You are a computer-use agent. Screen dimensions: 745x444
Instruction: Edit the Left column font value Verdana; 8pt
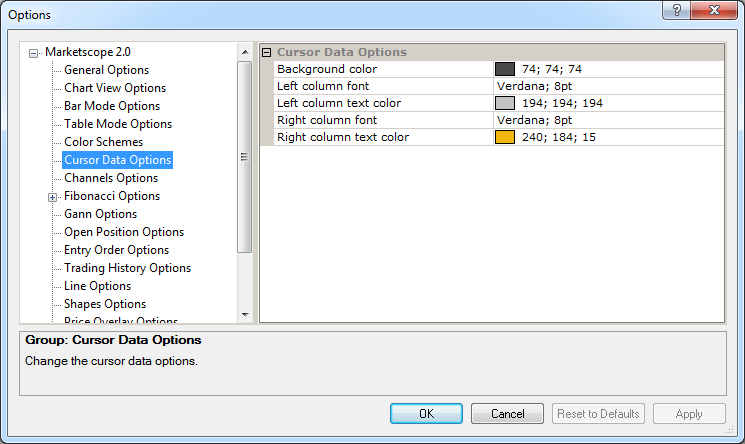(x=535, y=86)
